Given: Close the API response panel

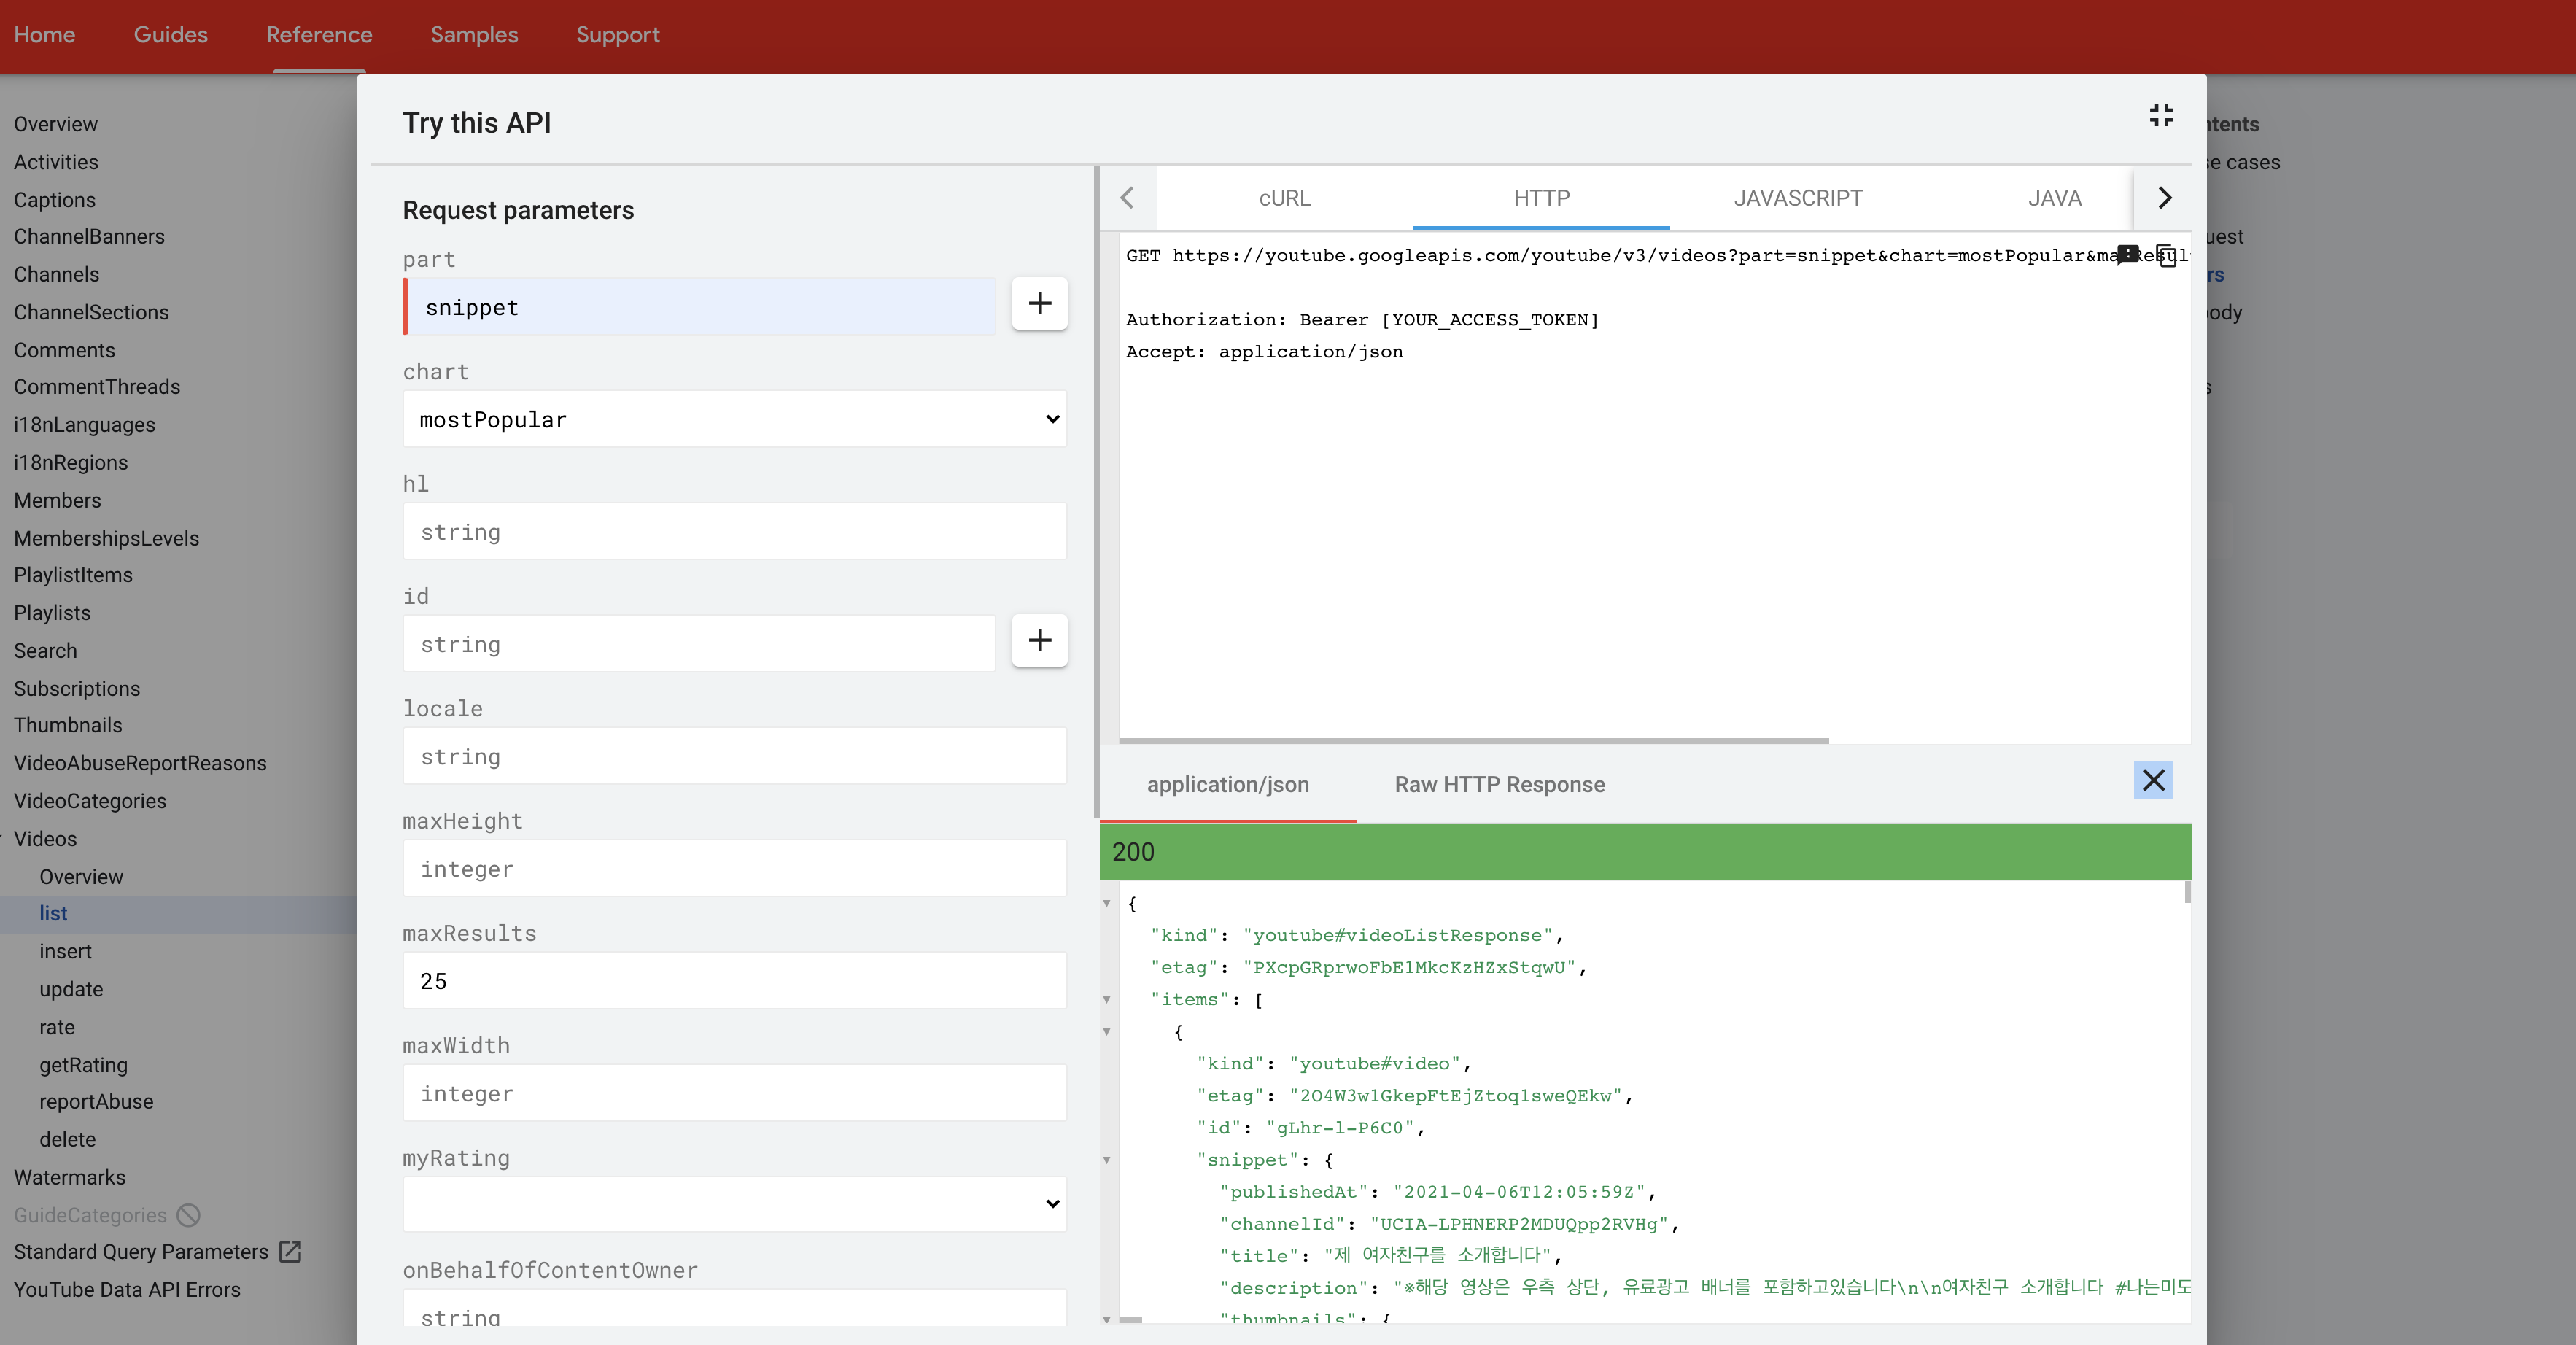Looking at the screenshot, I should 2153,781.
